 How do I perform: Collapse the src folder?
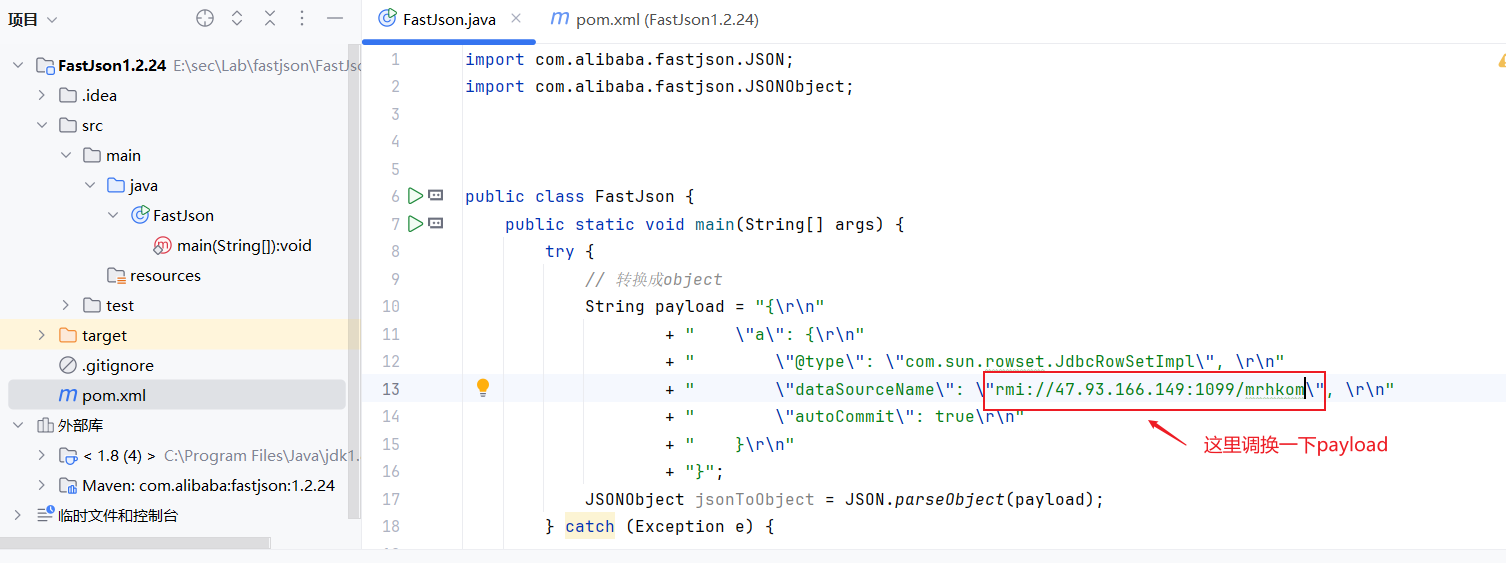(x=41, y=125)
